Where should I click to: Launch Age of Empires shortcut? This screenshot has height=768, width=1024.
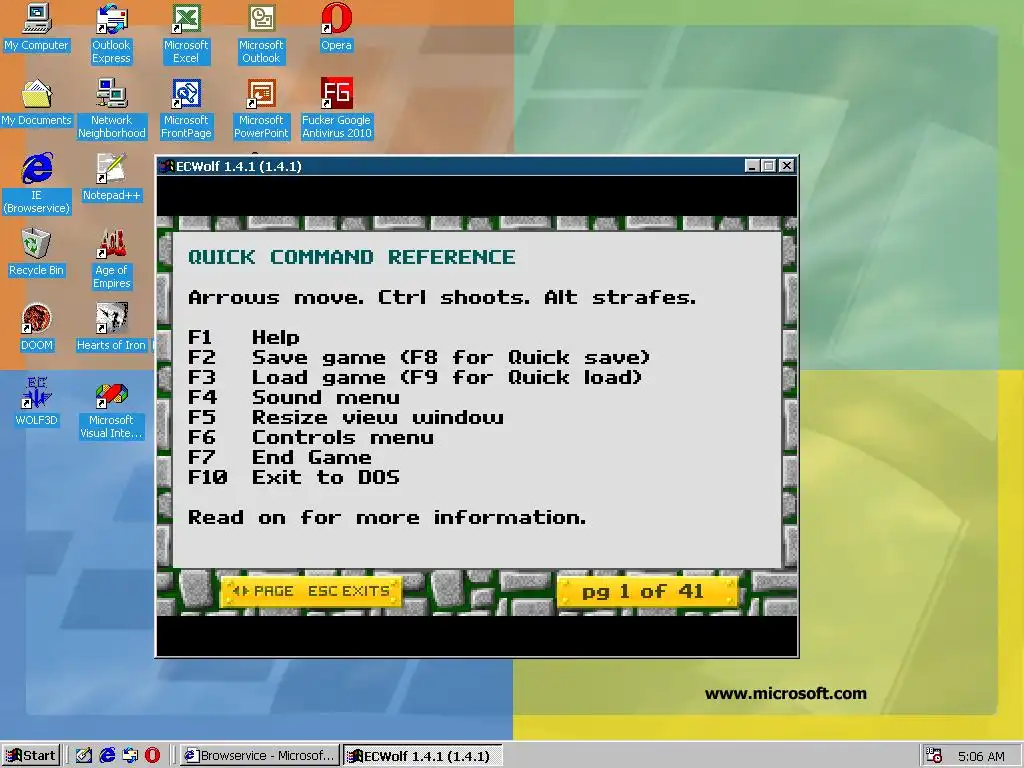pyautogui.click(x=112, y=258)
